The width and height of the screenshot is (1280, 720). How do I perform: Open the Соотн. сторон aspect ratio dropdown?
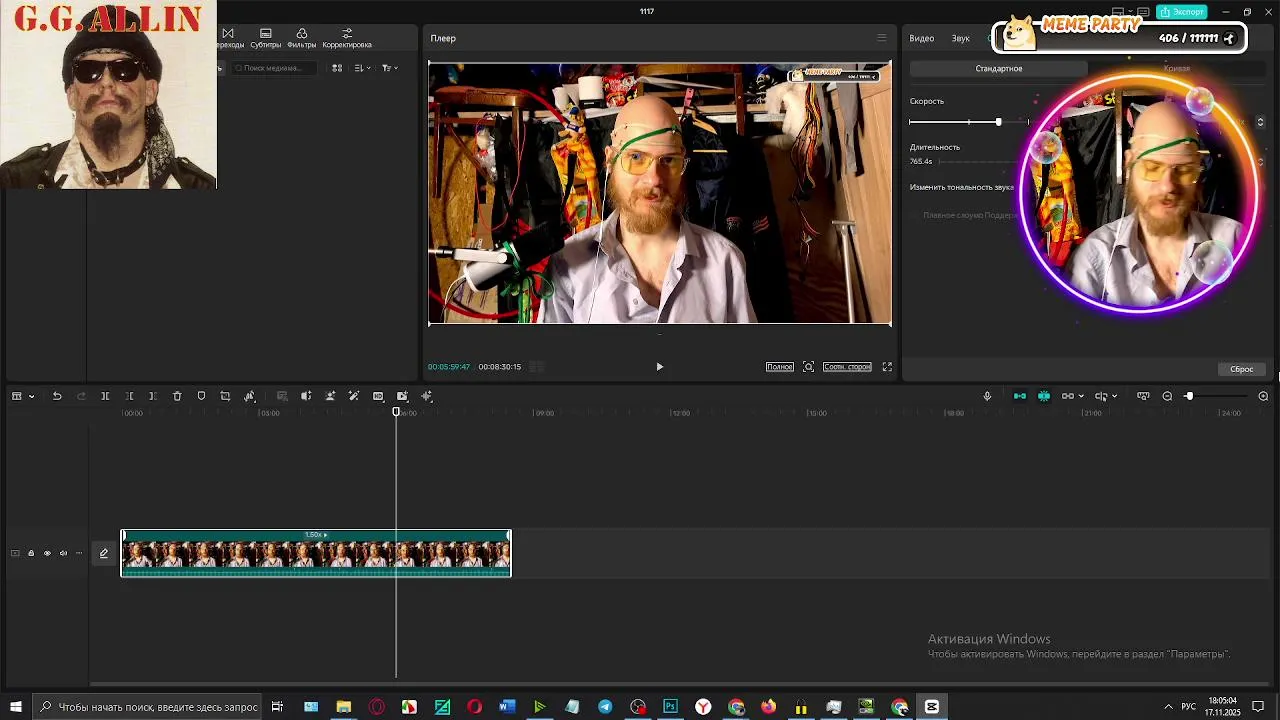[x=847, y=367]
